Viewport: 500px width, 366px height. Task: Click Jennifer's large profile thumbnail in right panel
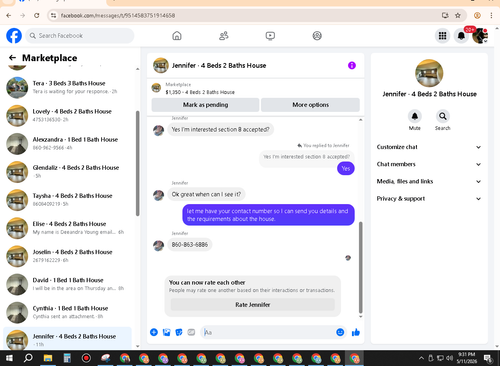429,73
